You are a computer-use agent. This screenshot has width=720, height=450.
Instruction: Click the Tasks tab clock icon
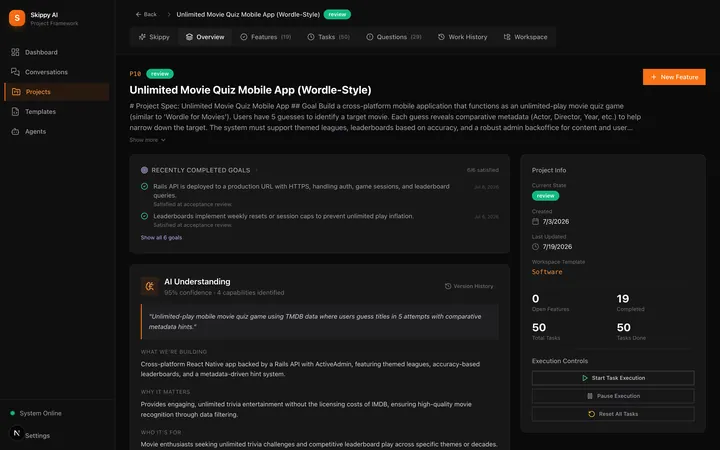click(311, 37)
